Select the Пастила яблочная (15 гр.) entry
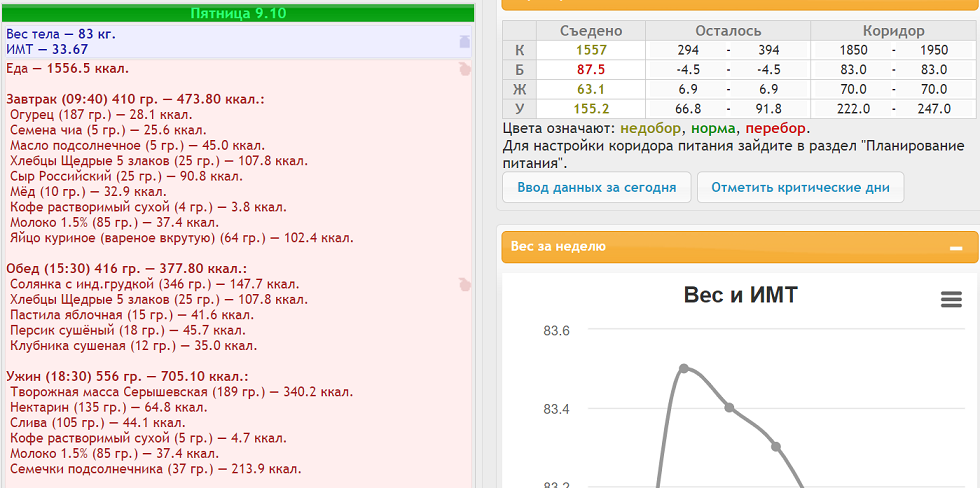 pyautogui.click(x=132, y=315)
